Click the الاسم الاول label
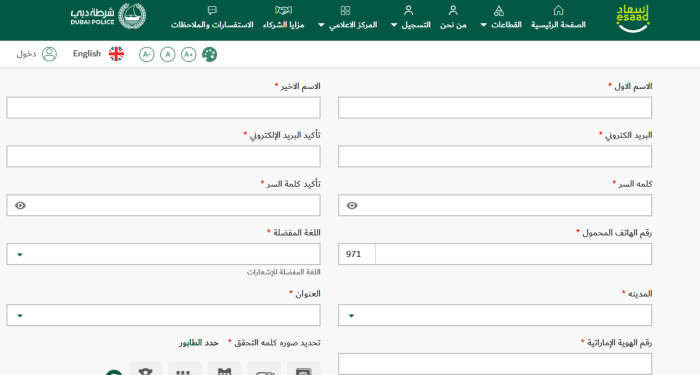This screenshot has height=375, width=700. pos(633,86)
